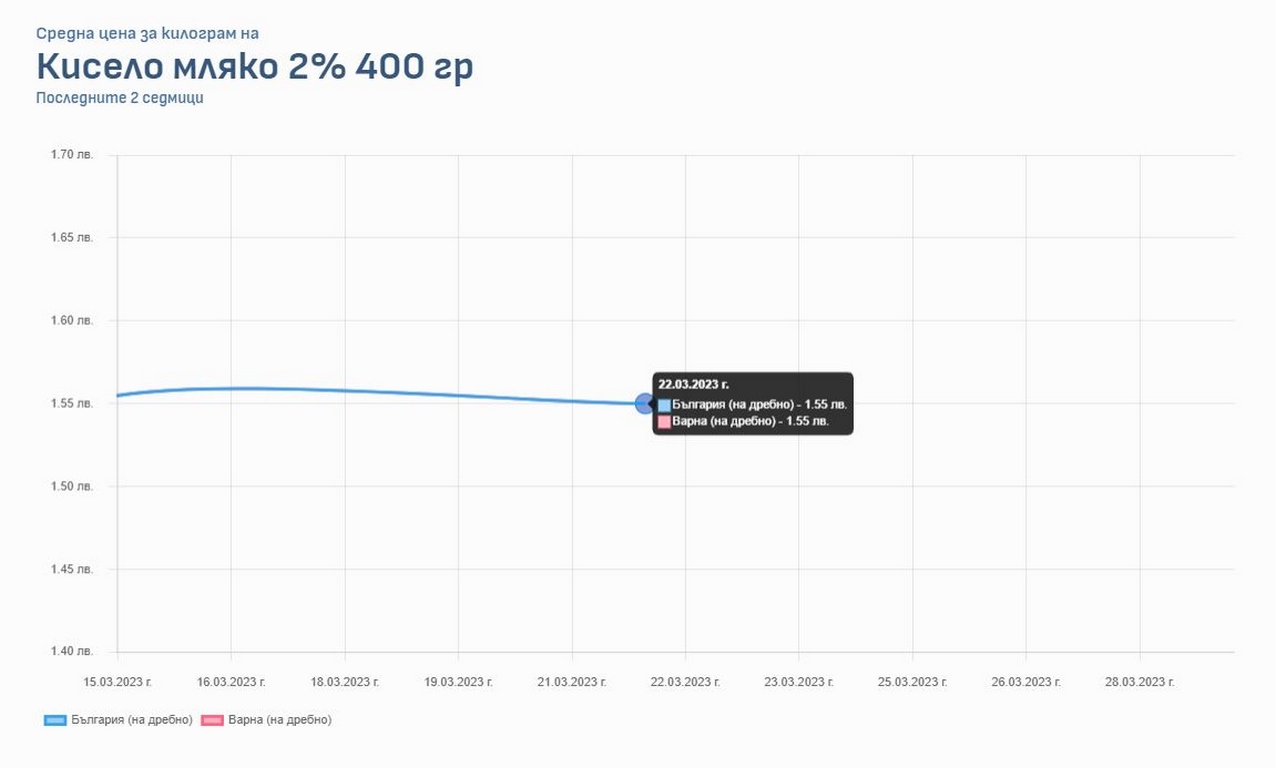Click the tooltip date header 22.03.2023 г.
Viewport: 1276px width, 768px height.
tap(694, 383)
